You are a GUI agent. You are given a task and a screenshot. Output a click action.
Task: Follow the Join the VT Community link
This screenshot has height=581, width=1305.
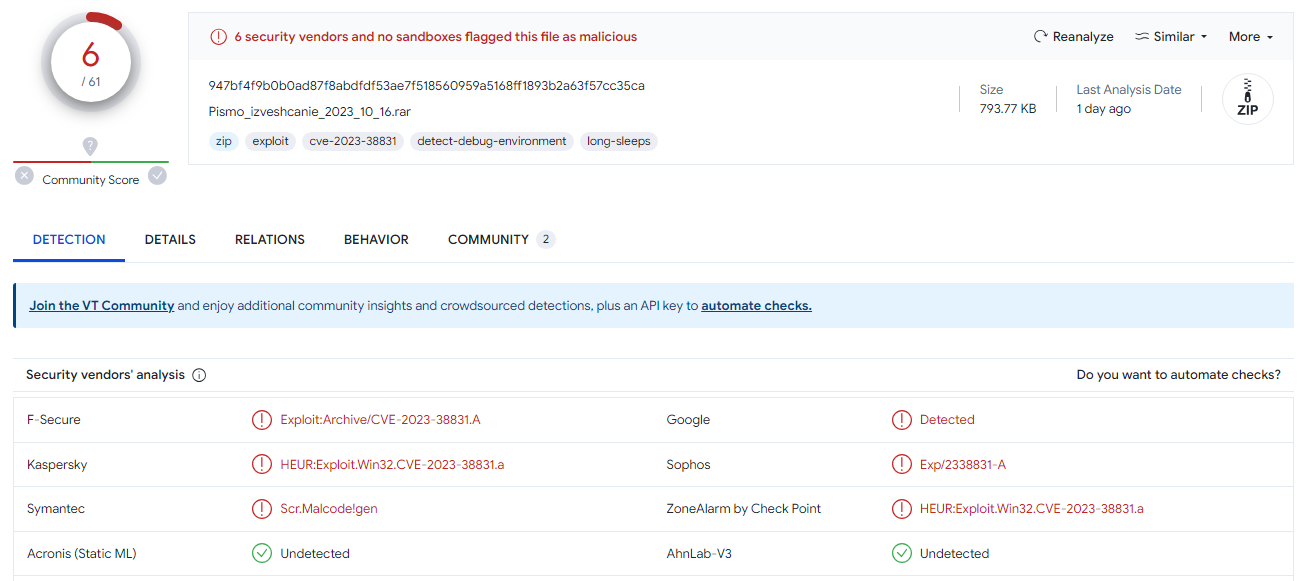(102, 306)
